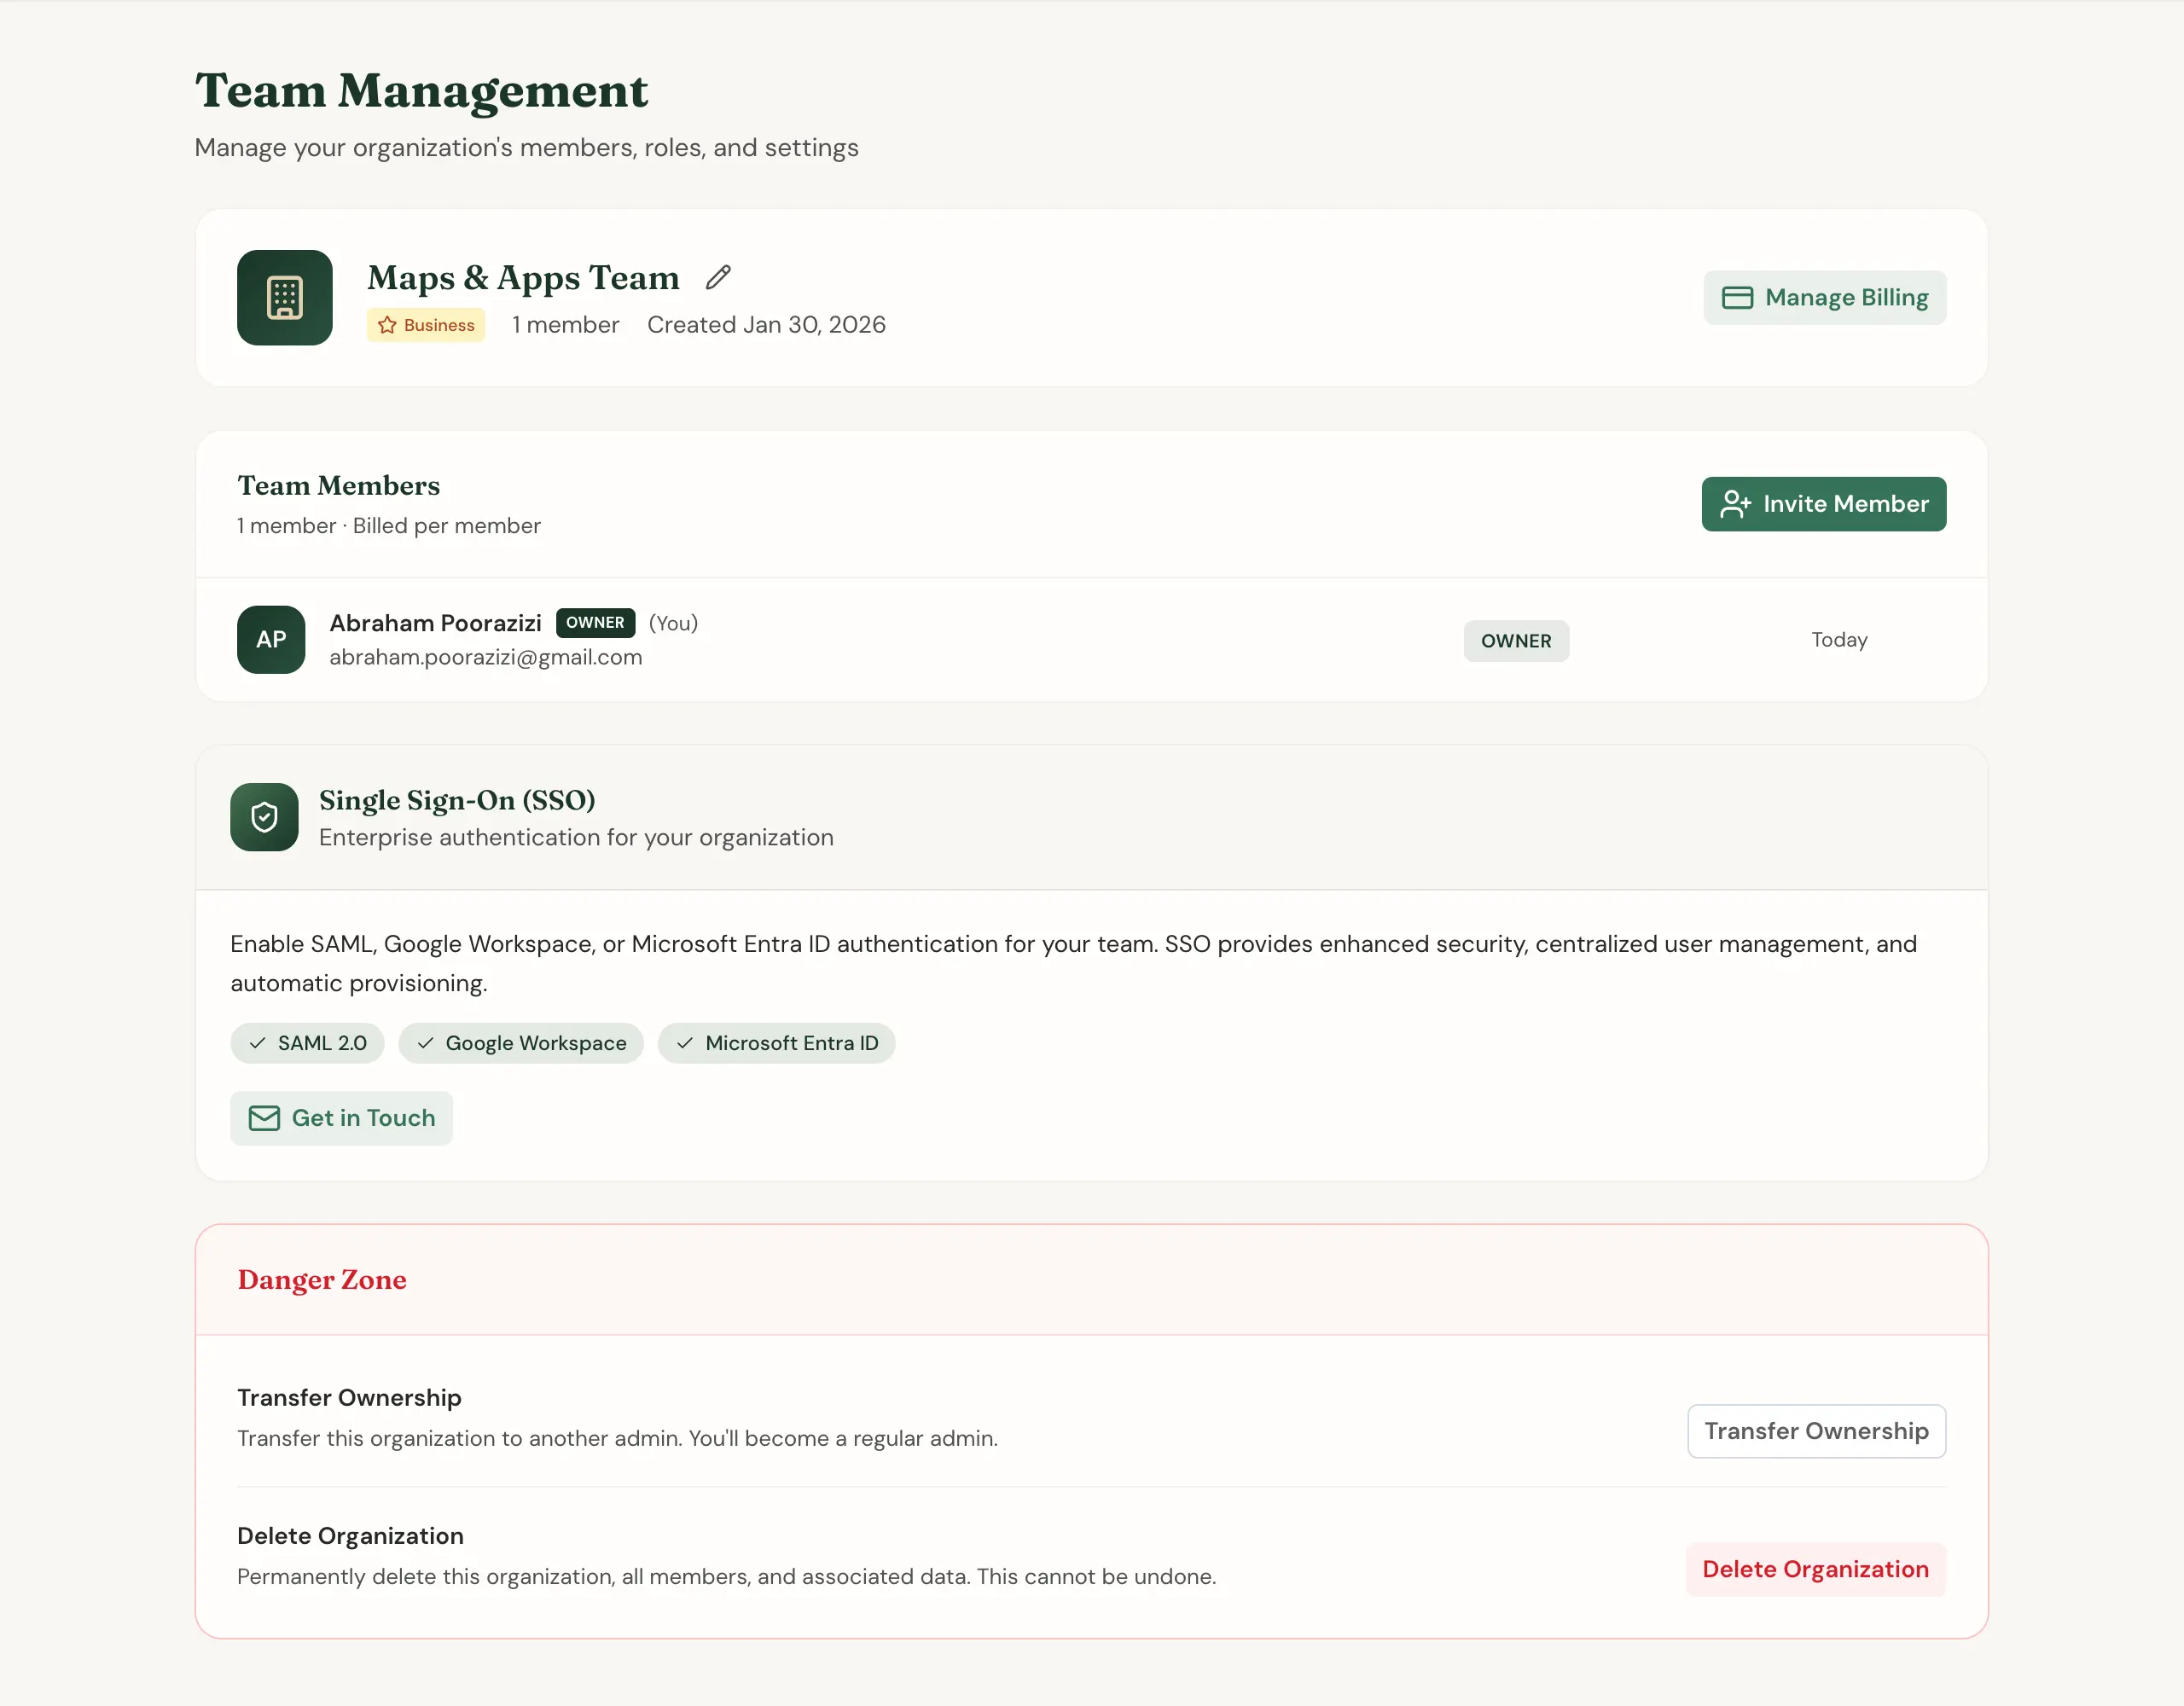Click the star icon in the Business badge
Image resolution: width=2184 pixels, height=1706 pixels.
click(387, 324)
